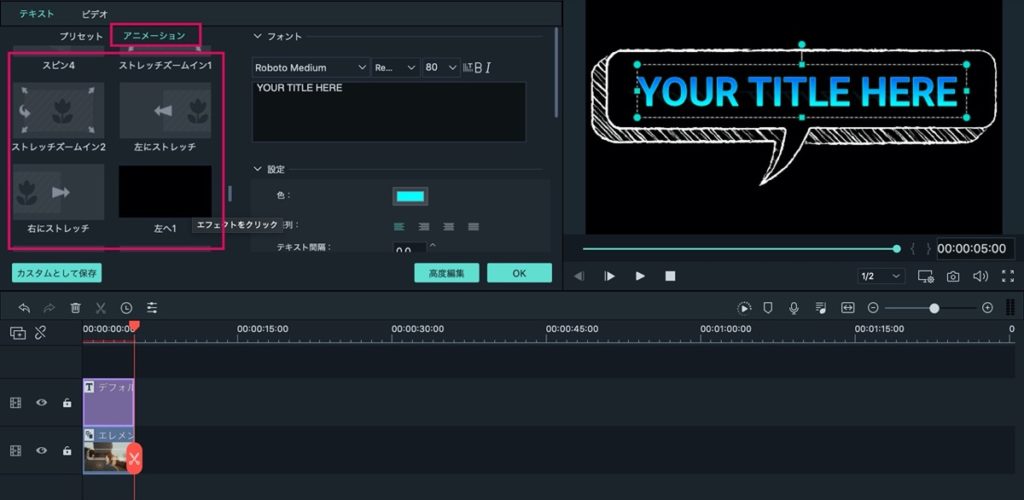The image size is (1024, 500).
Task: Switch to the ビデオ tab
Action: (95, 13)
